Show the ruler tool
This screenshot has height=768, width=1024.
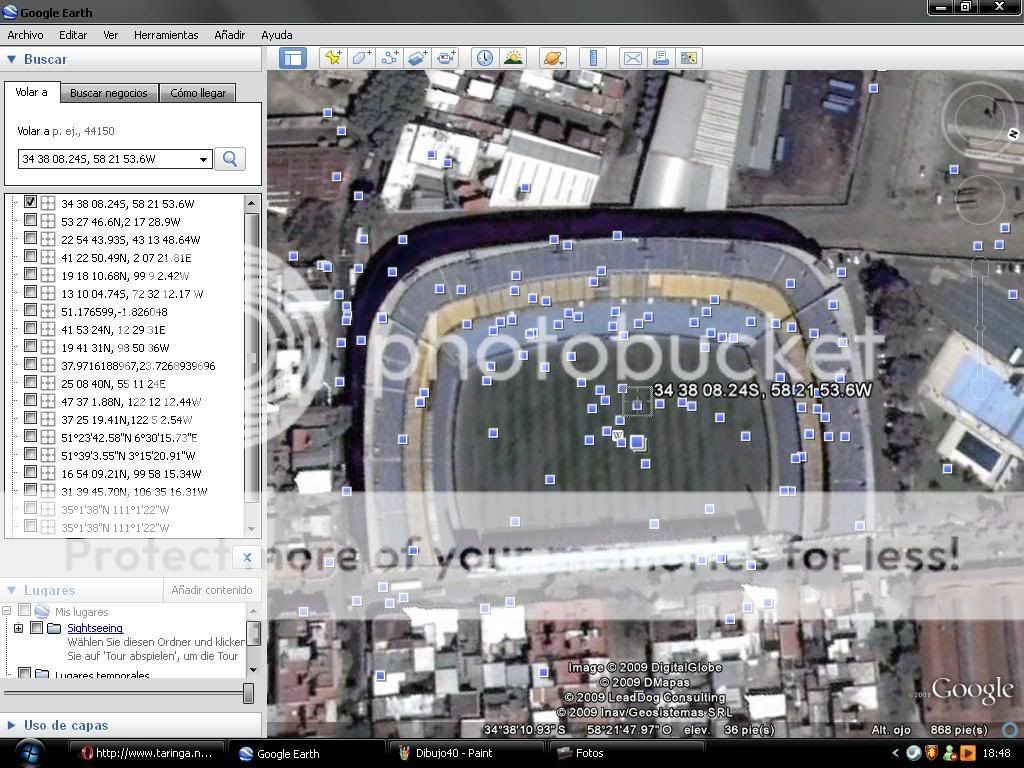click(x=593, y=58)
